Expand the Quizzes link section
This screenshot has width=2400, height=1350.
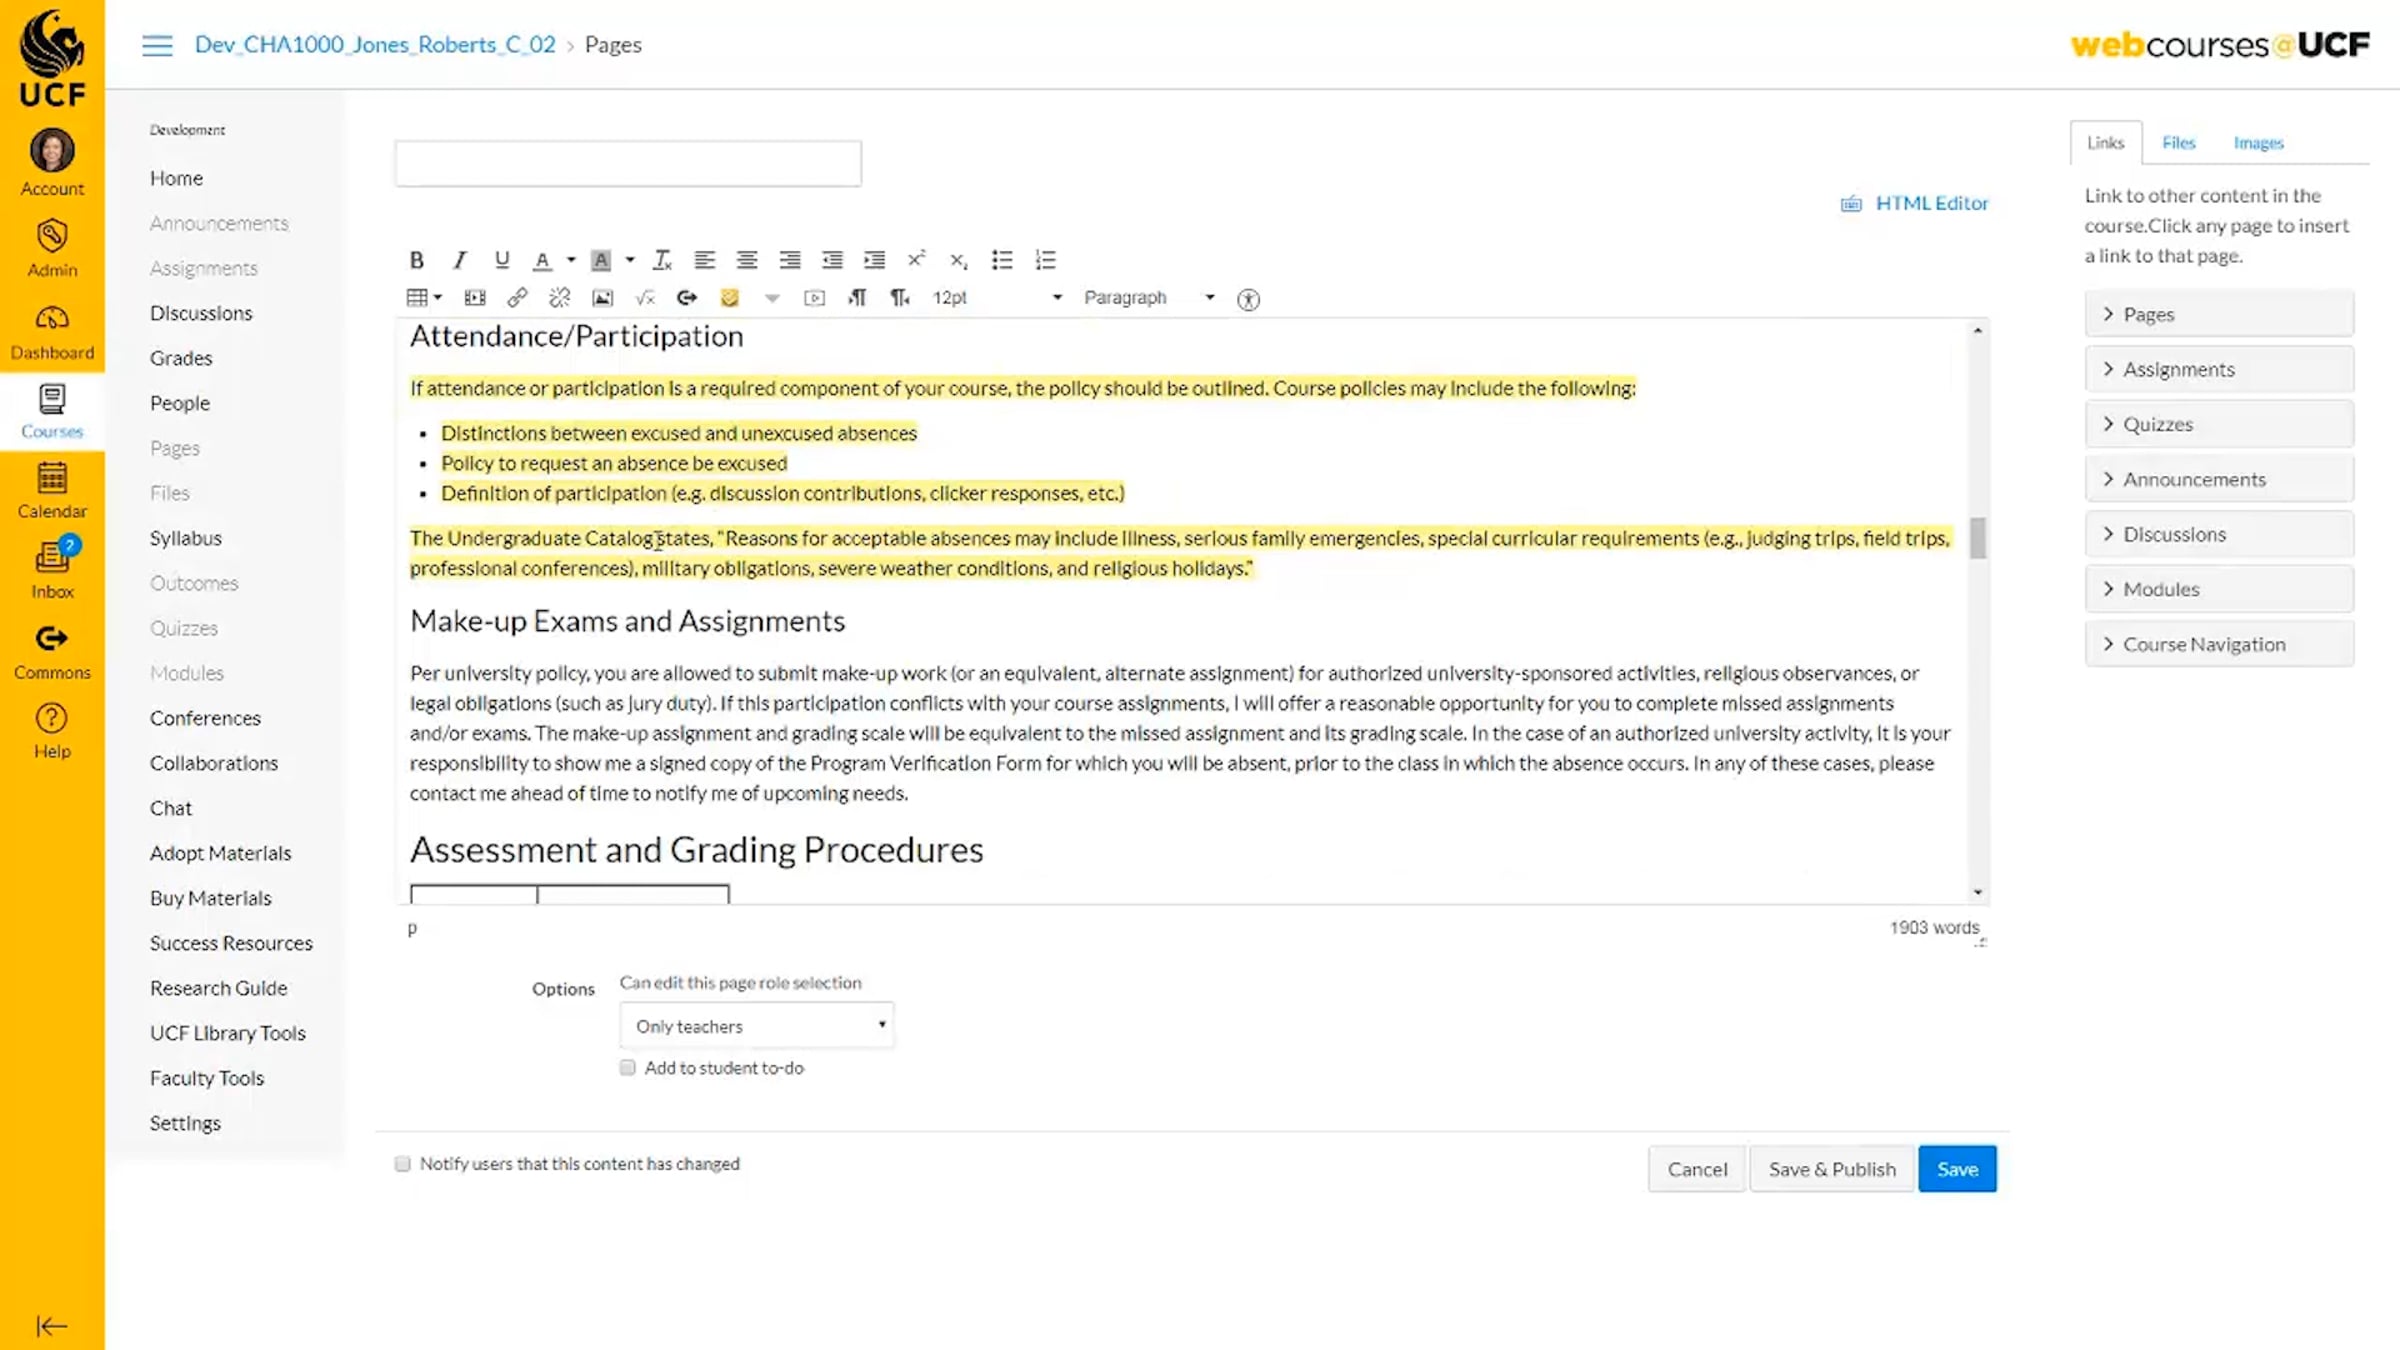click(2219, 424)
